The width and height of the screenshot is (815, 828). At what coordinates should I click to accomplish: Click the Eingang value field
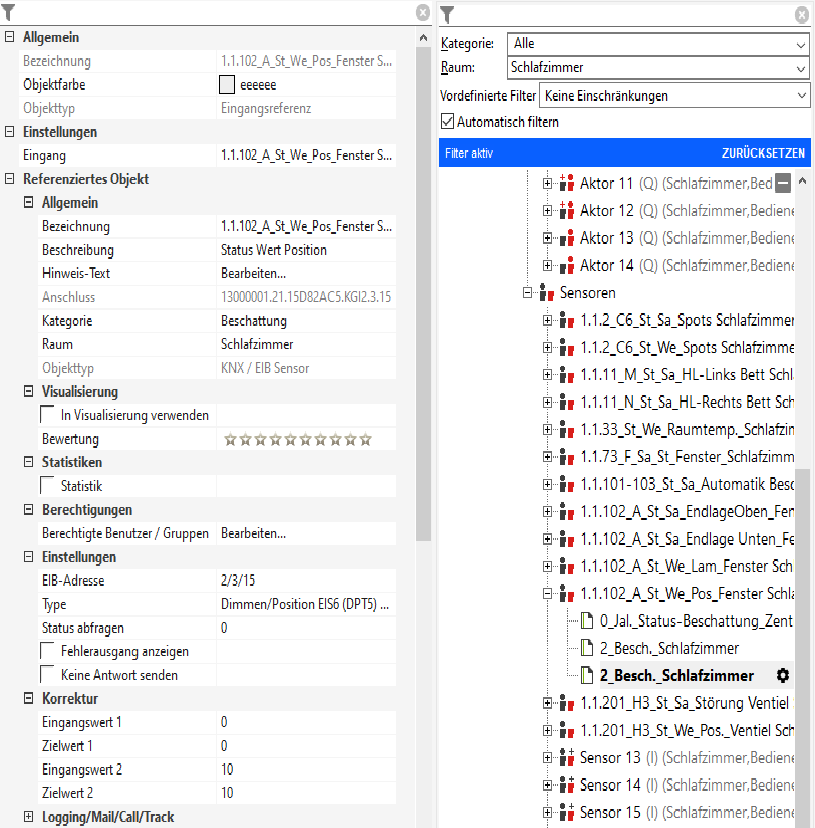(306, 155)
